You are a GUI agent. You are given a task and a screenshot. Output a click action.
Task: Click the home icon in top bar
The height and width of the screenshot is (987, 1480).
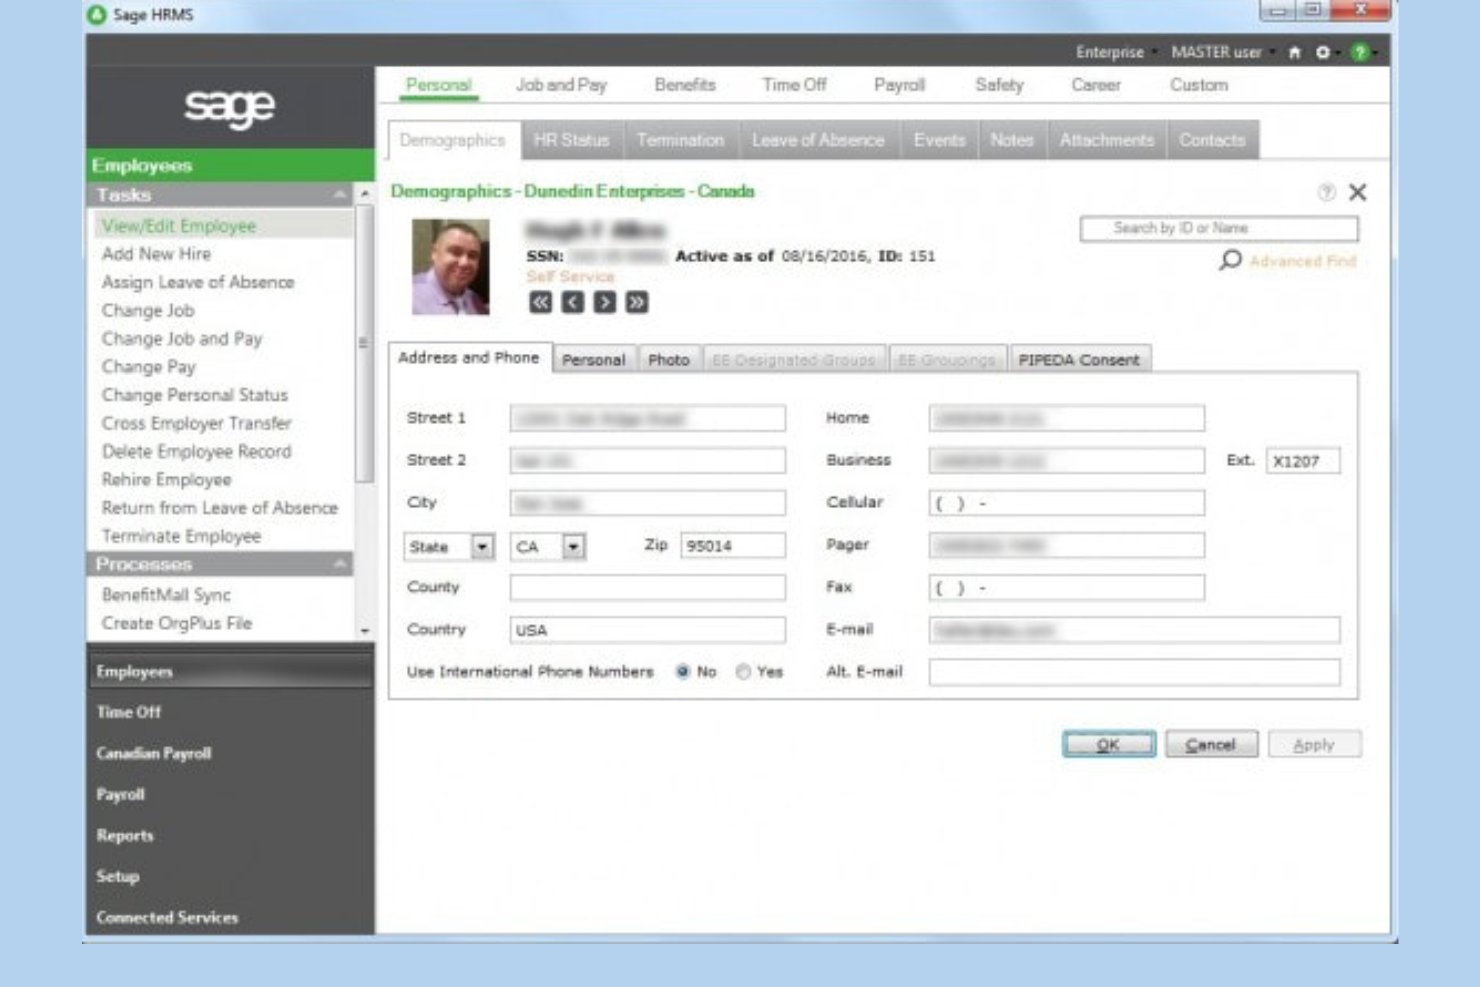pos(1294,52)
